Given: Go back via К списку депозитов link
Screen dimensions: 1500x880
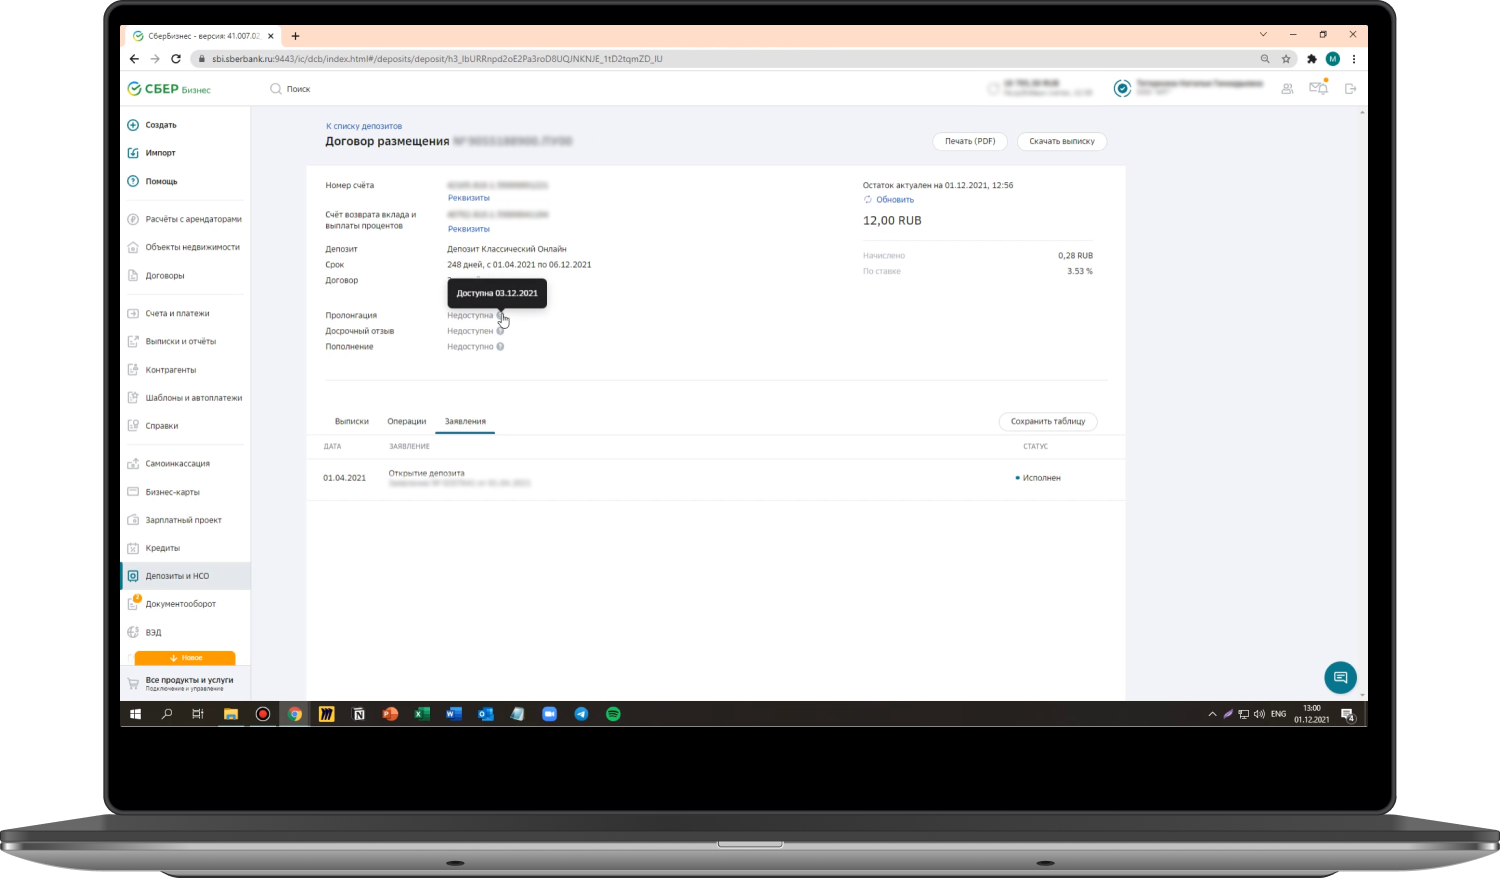Looking at the screenshot, I should pos(364,126).
